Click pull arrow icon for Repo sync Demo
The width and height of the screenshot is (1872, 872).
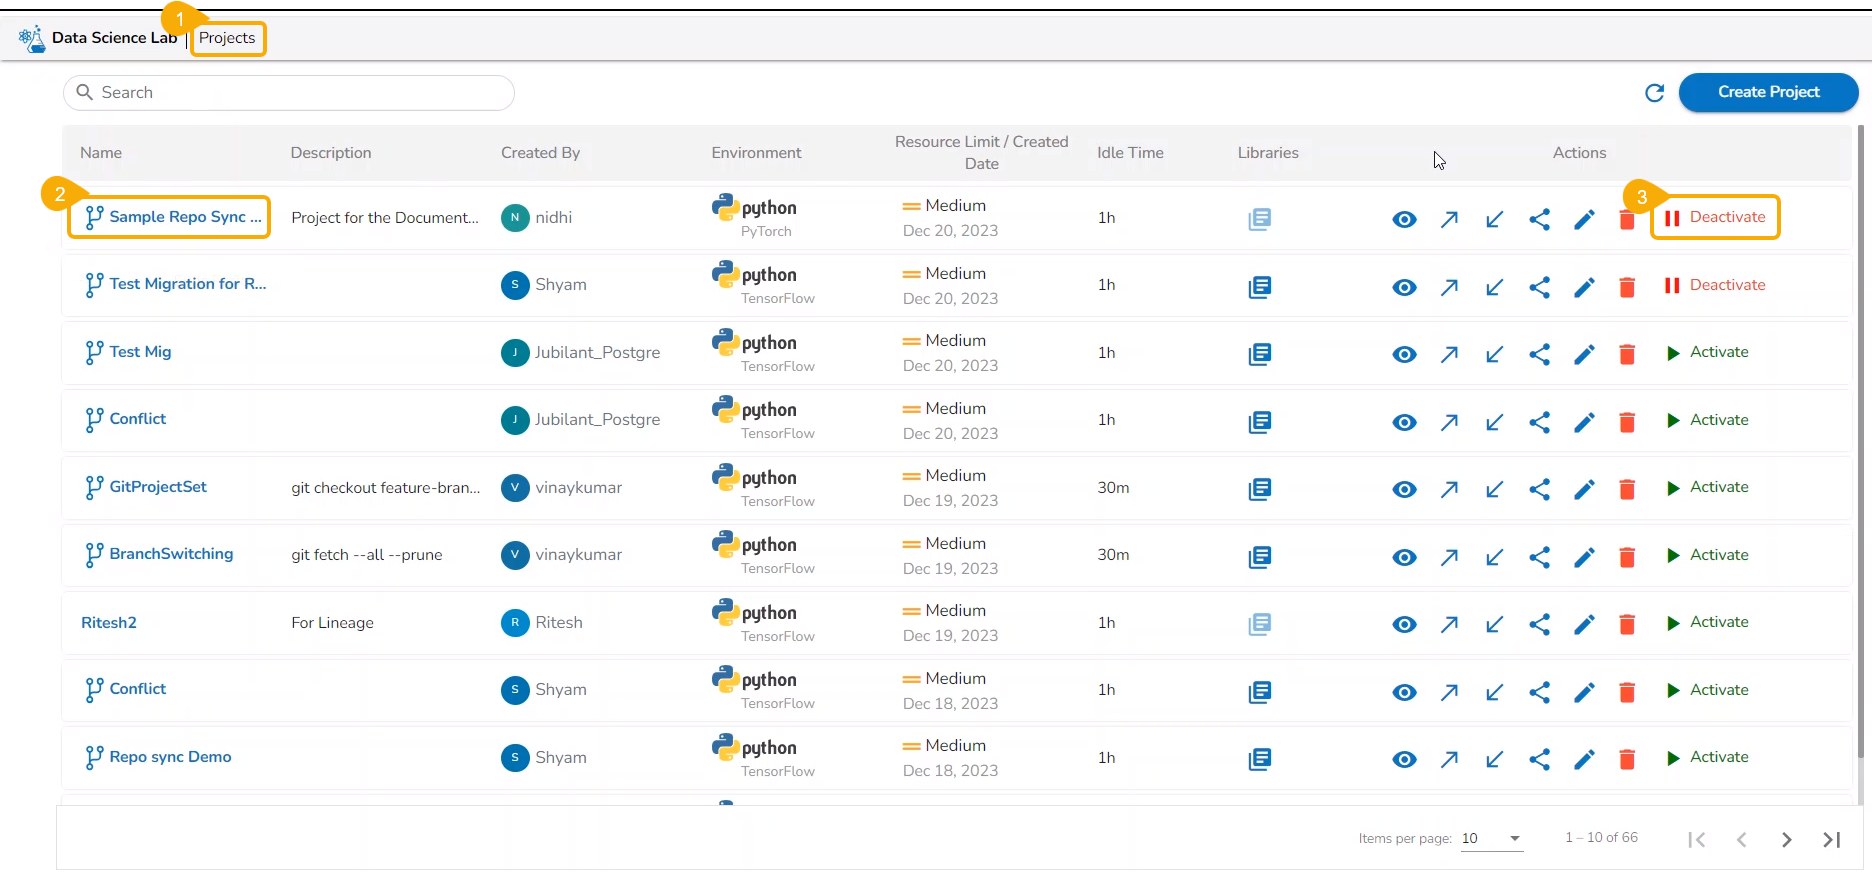tap(1494, 759)
